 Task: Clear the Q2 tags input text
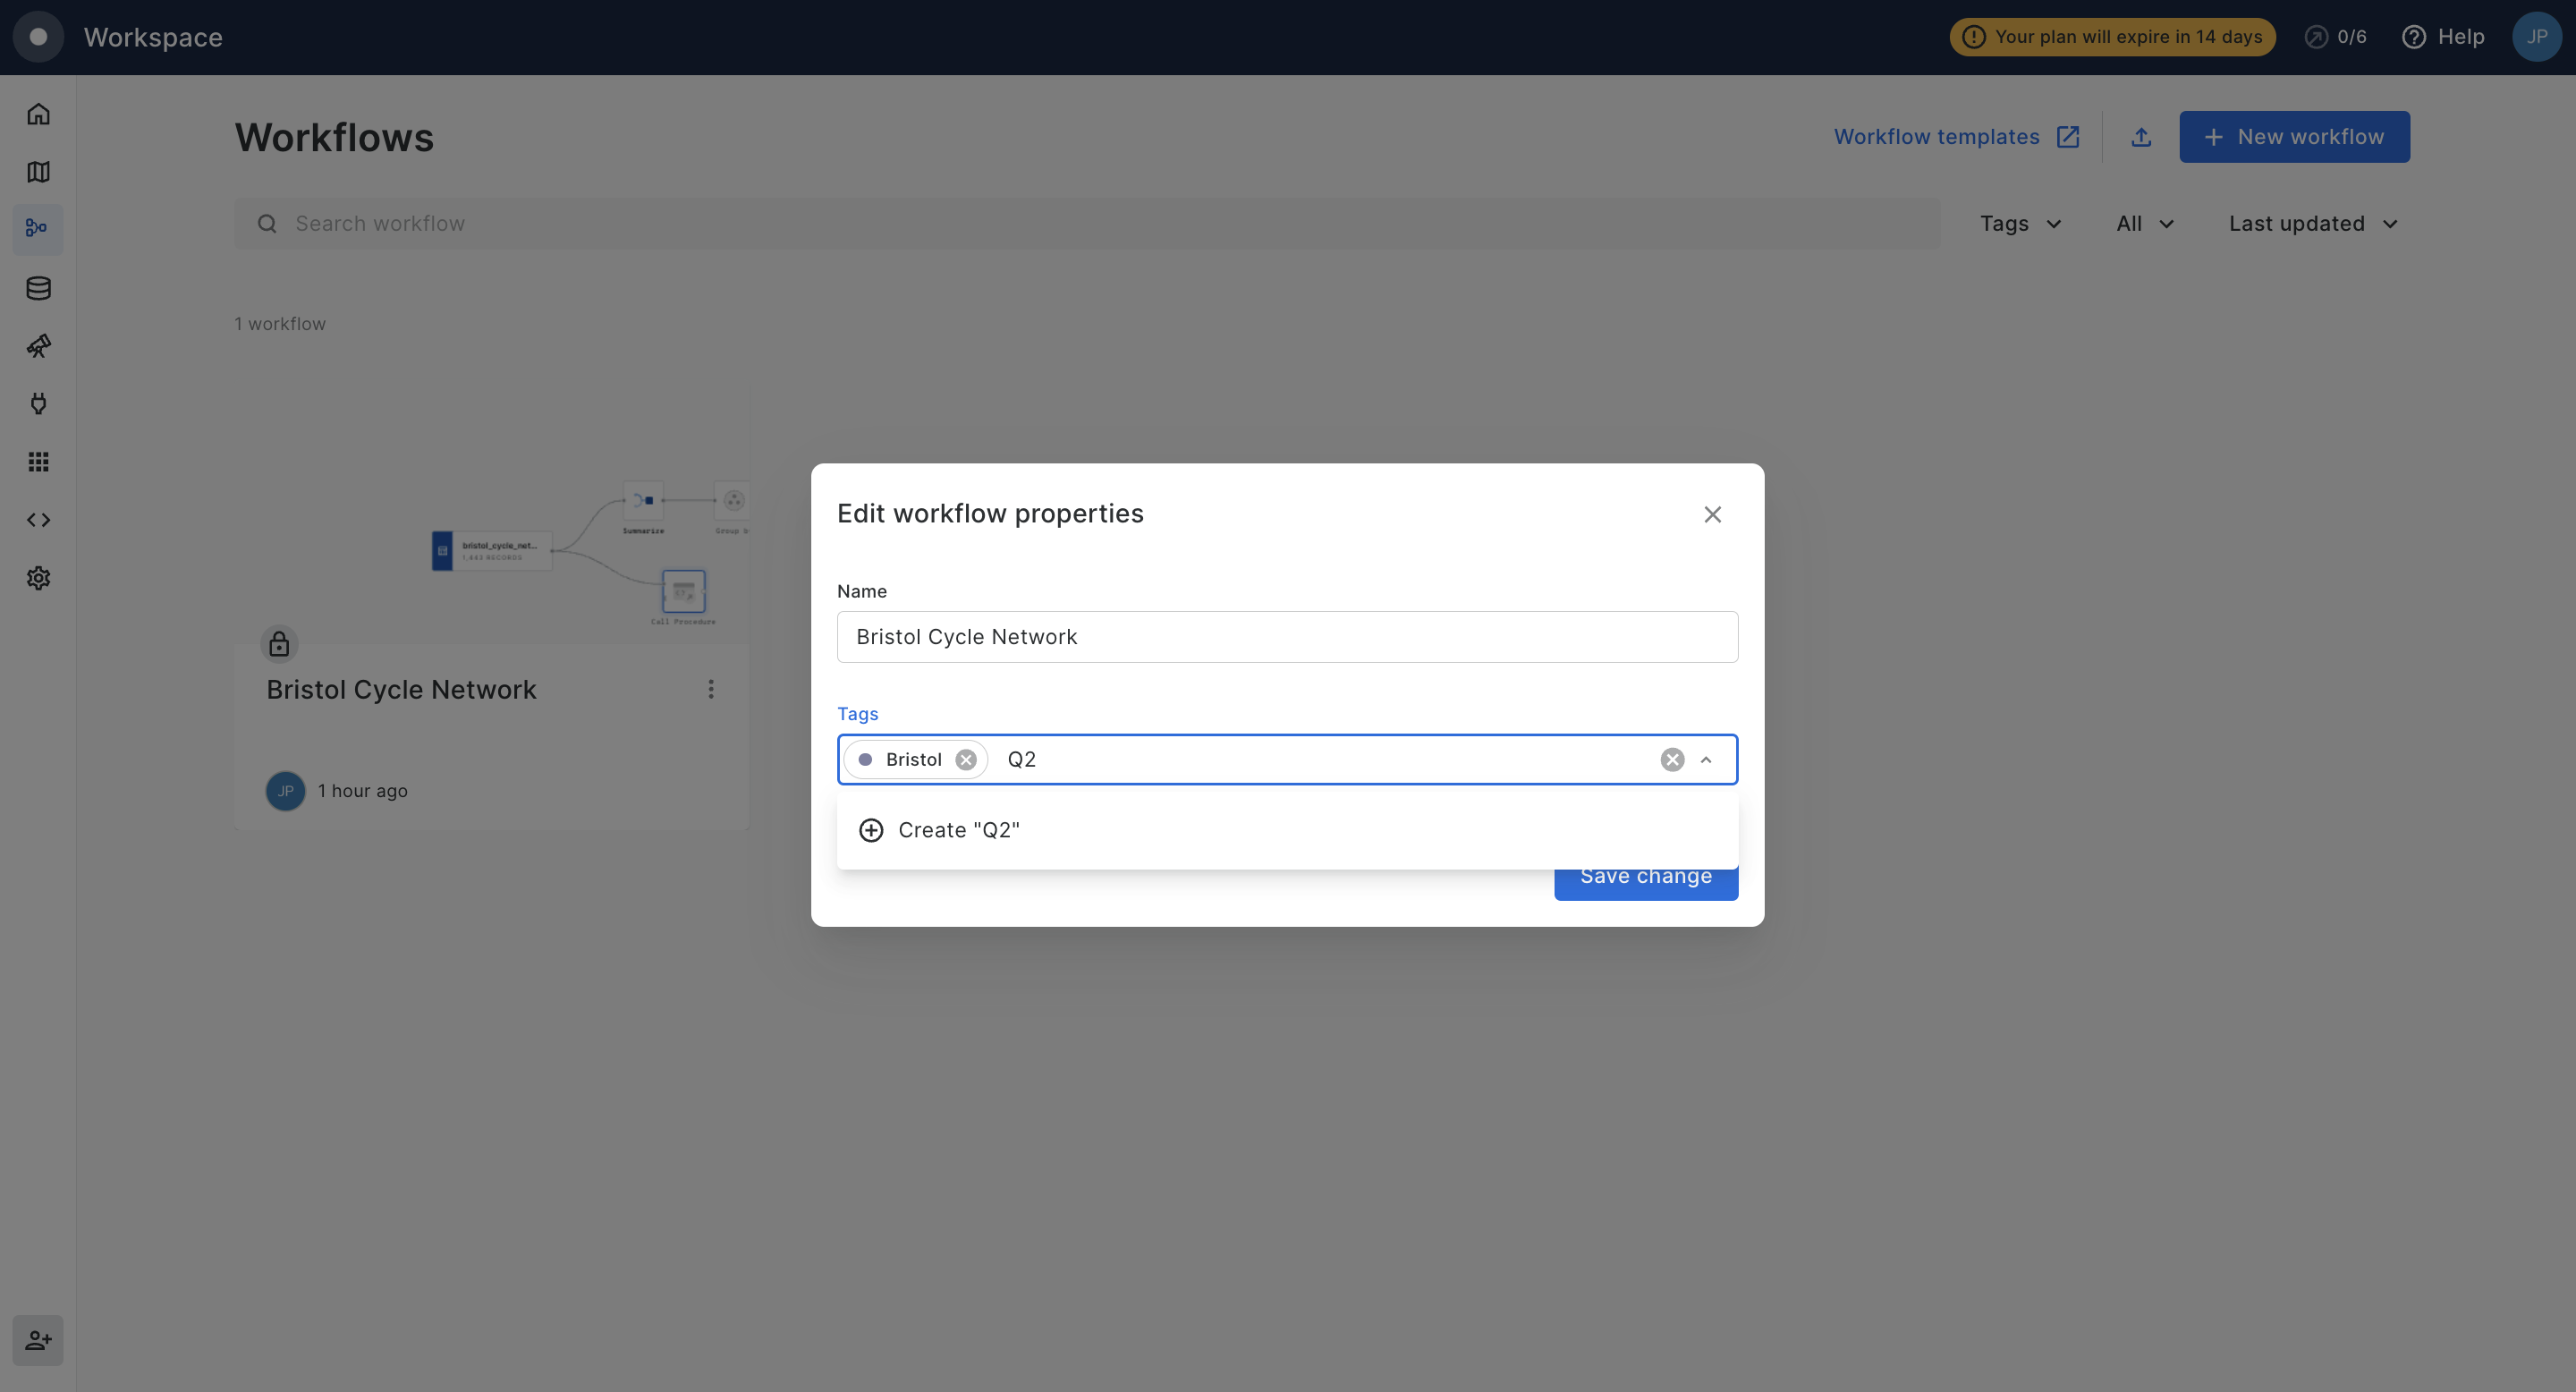1672,760
